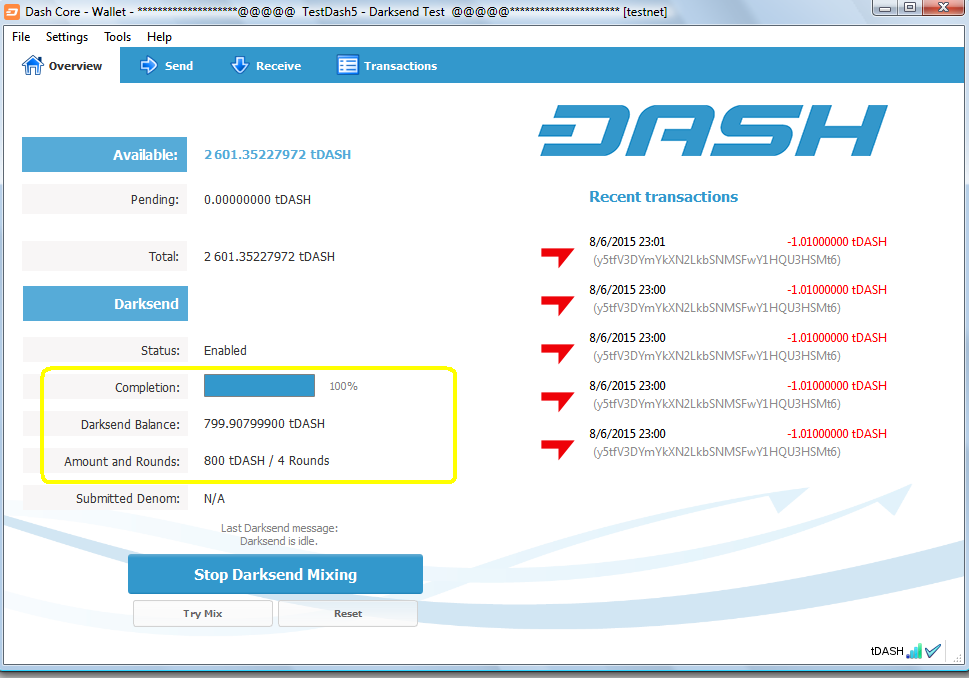
Task: Click the Total balance value in black text
Action: (269, 256)
